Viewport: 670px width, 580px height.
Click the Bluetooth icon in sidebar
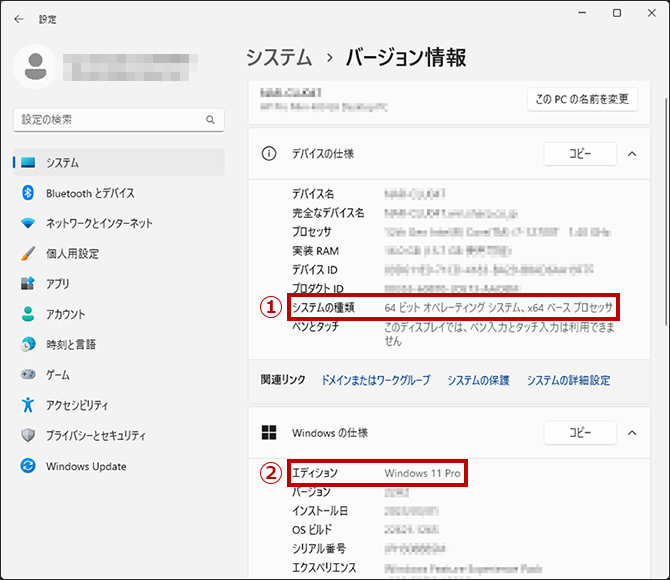[28, 193]
